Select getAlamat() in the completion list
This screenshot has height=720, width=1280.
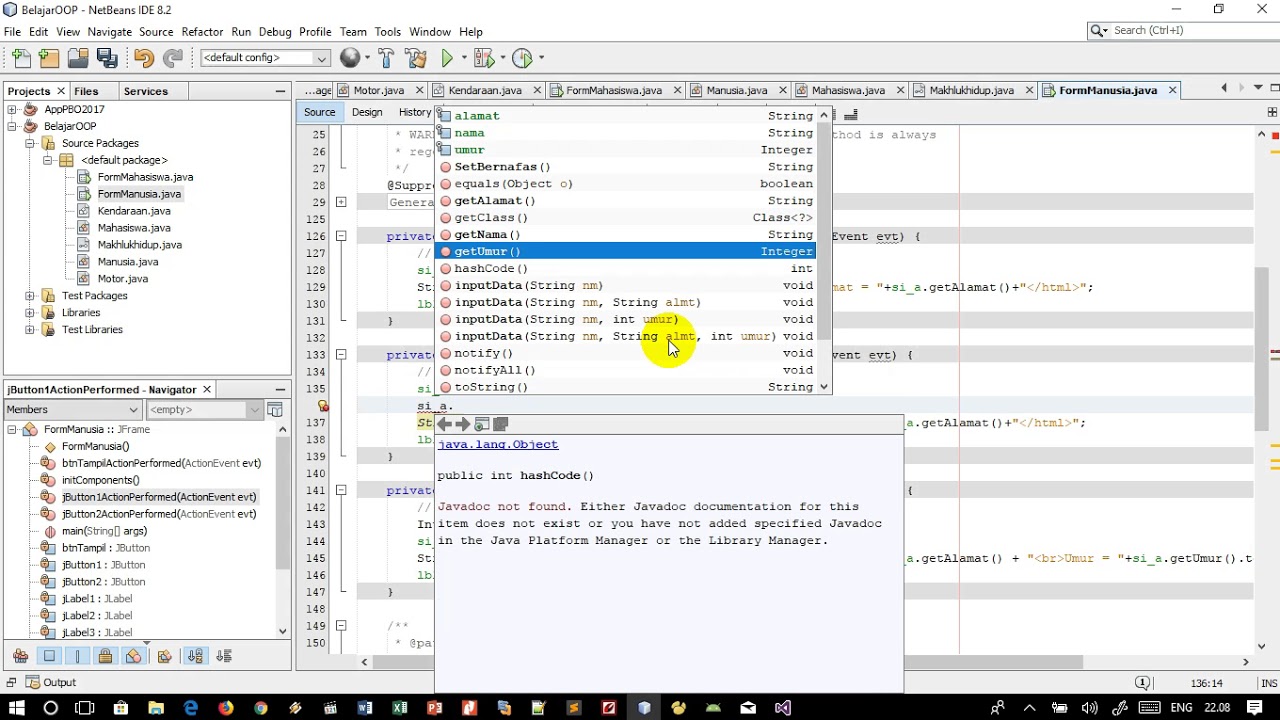[627, 201]
